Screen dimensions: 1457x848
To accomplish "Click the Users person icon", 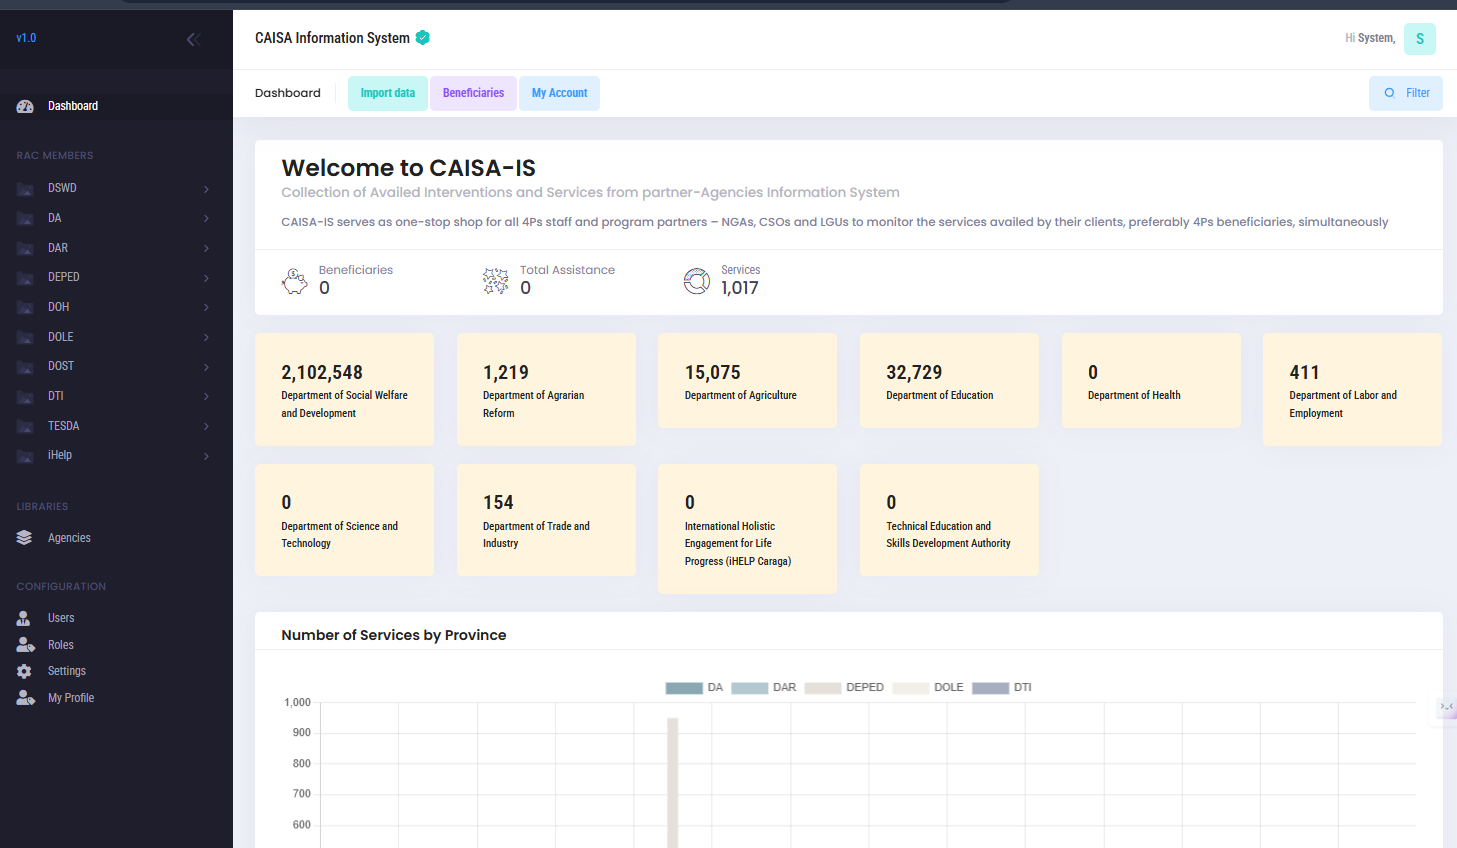I will point(24,618).
